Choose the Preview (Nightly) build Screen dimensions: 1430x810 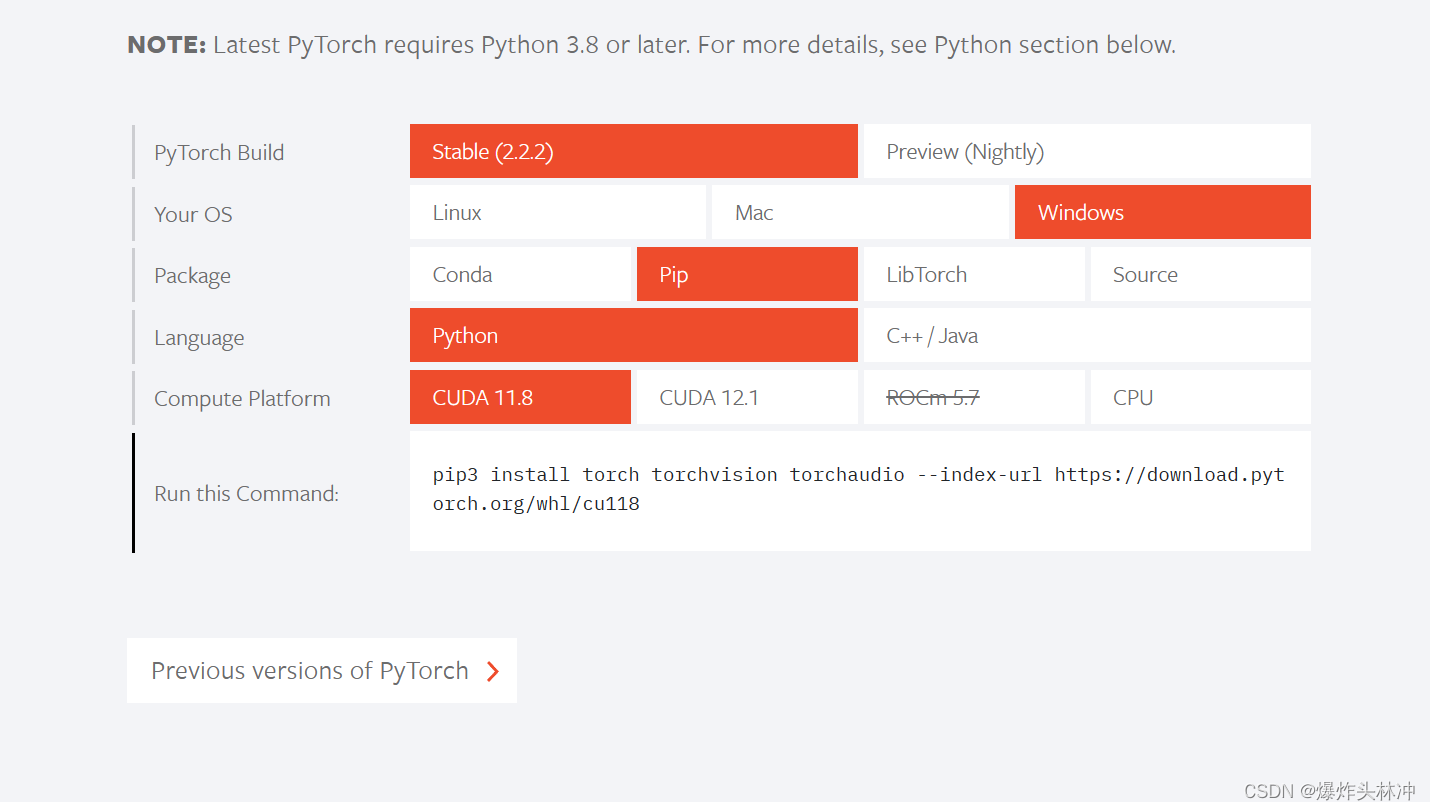1086,152
